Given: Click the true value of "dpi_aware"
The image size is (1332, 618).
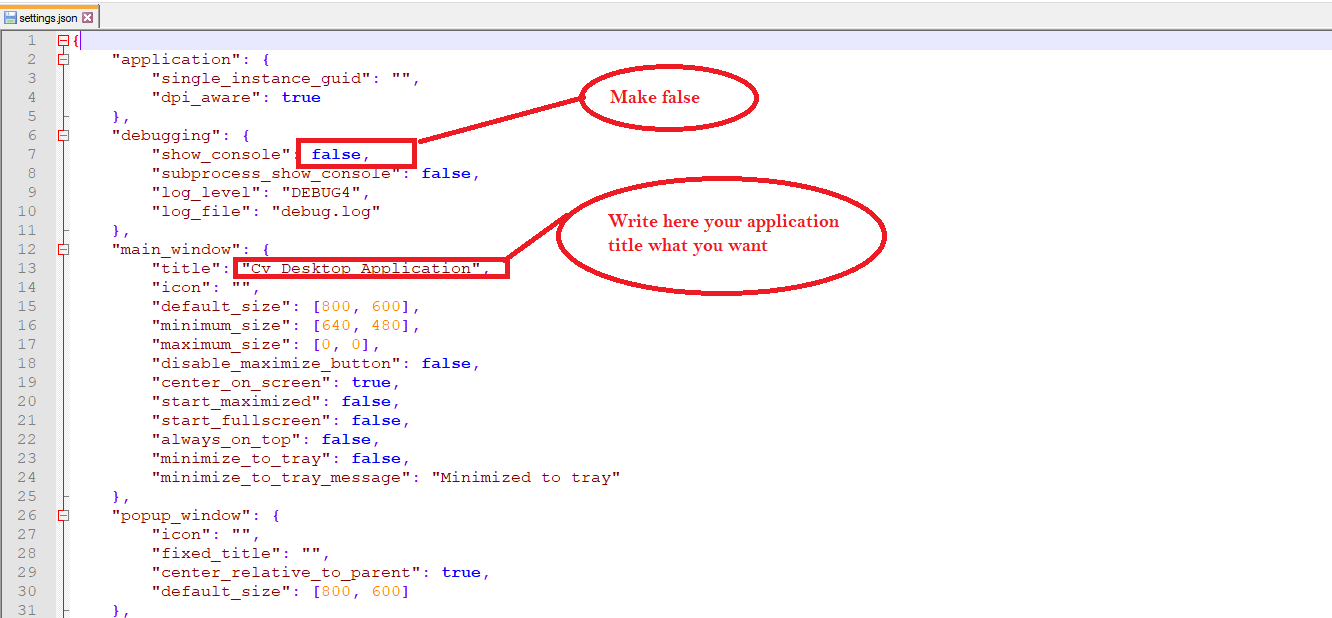Looking at the screenshot, I should click(301, 98).
